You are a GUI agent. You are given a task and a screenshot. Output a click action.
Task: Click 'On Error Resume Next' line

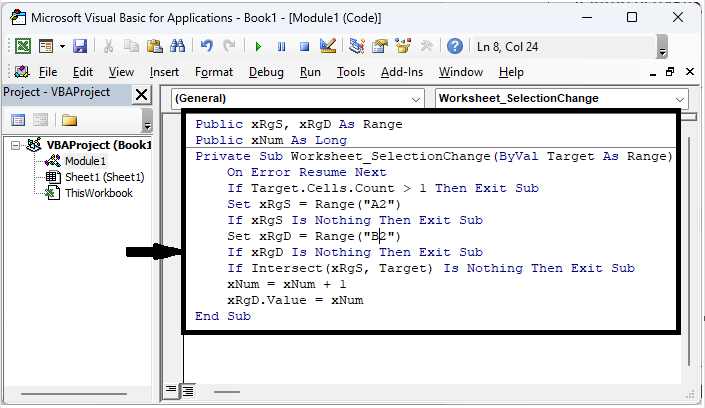(x=306, y=172)
